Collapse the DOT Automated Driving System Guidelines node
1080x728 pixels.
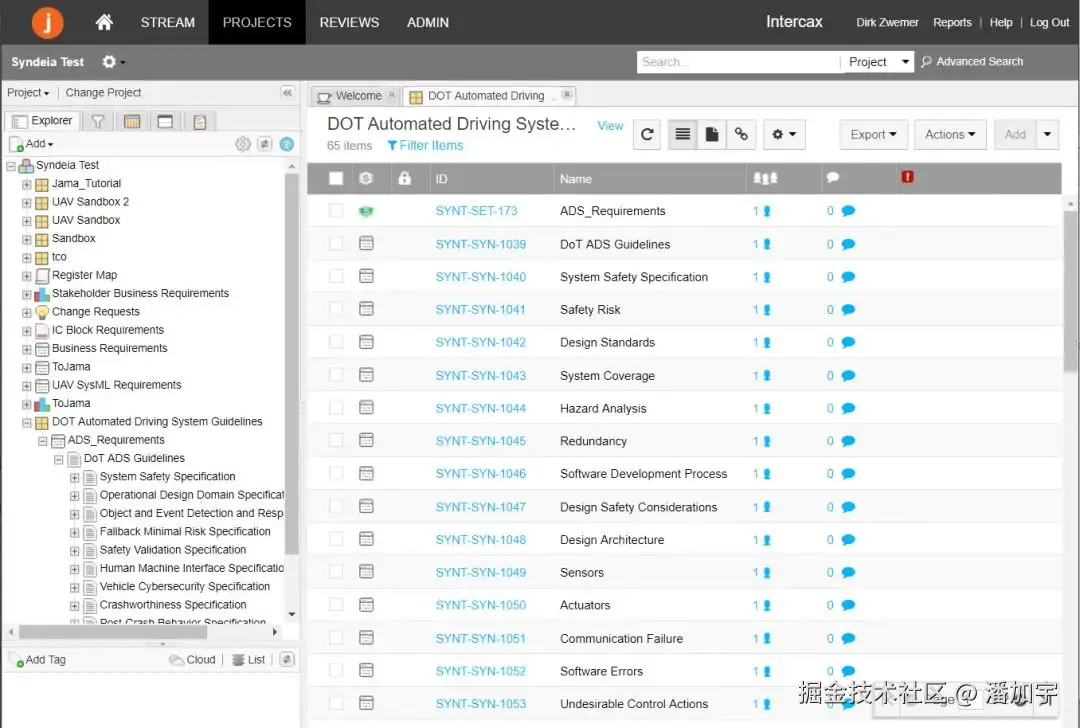pyautogui.click(x=26, y=422)
